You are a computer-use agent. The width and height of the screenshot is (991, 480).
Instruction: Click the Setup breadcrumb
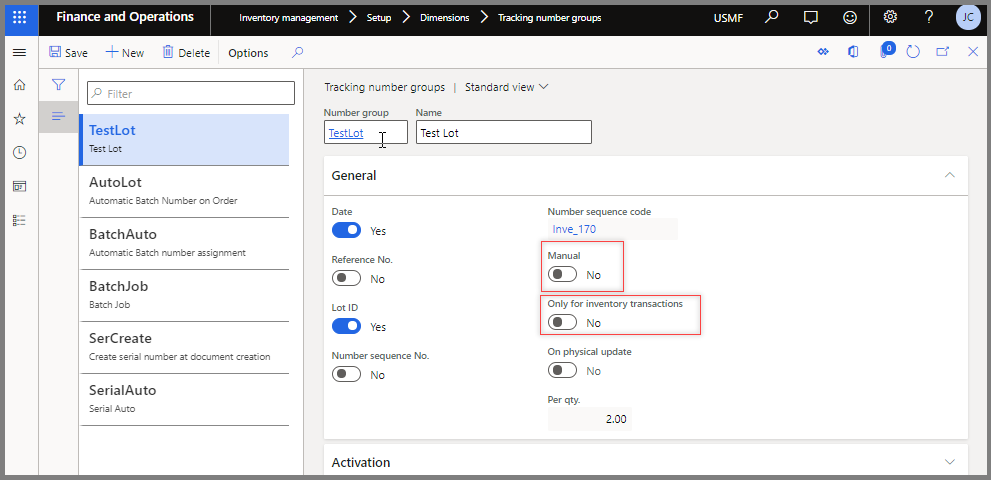(379, 18)
